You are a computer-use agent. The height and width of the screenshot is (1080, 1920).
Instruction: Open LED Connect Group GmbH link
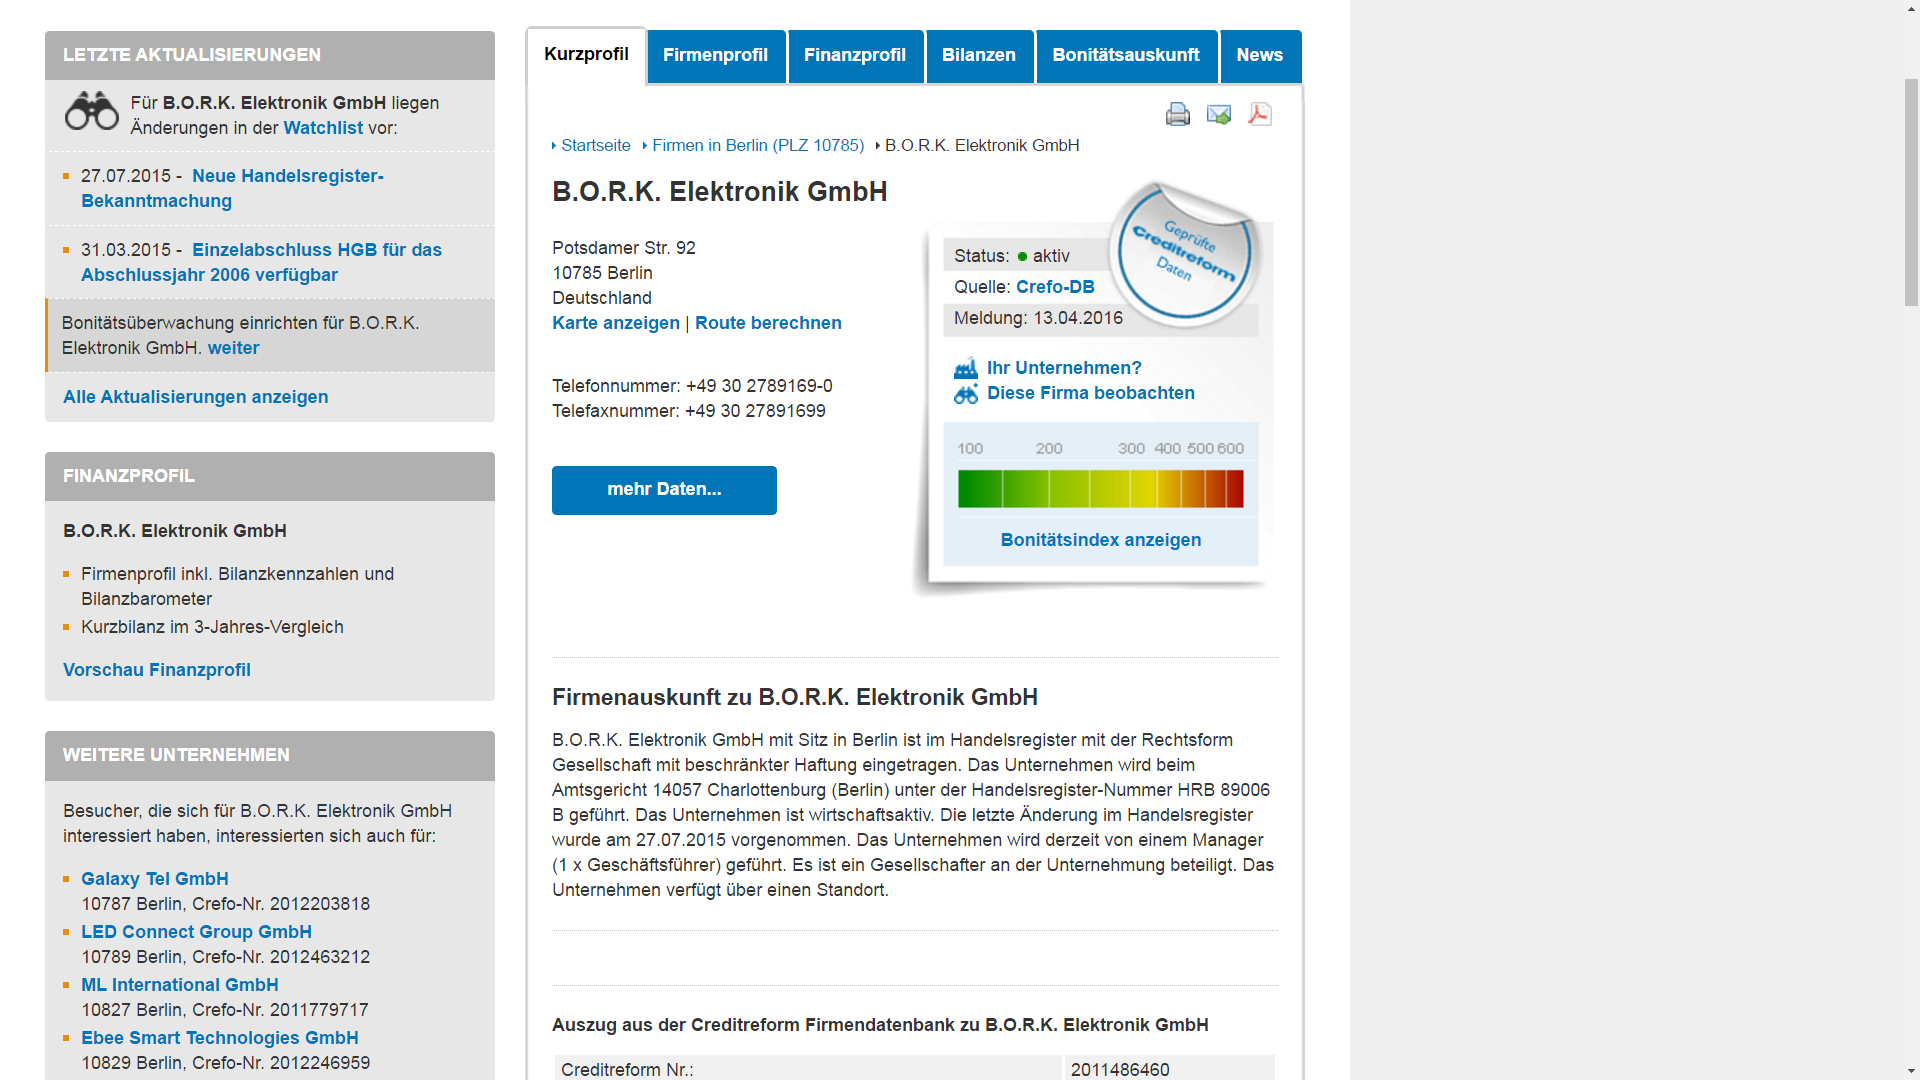(196, 932)
